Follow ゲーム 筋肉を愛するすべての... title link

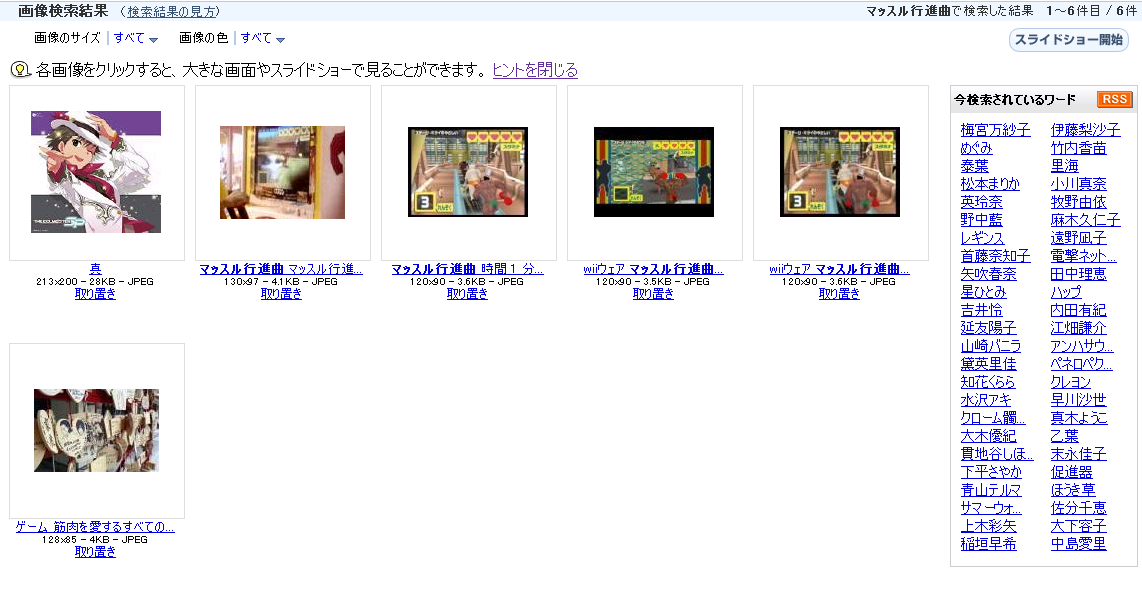pos(95,526)
